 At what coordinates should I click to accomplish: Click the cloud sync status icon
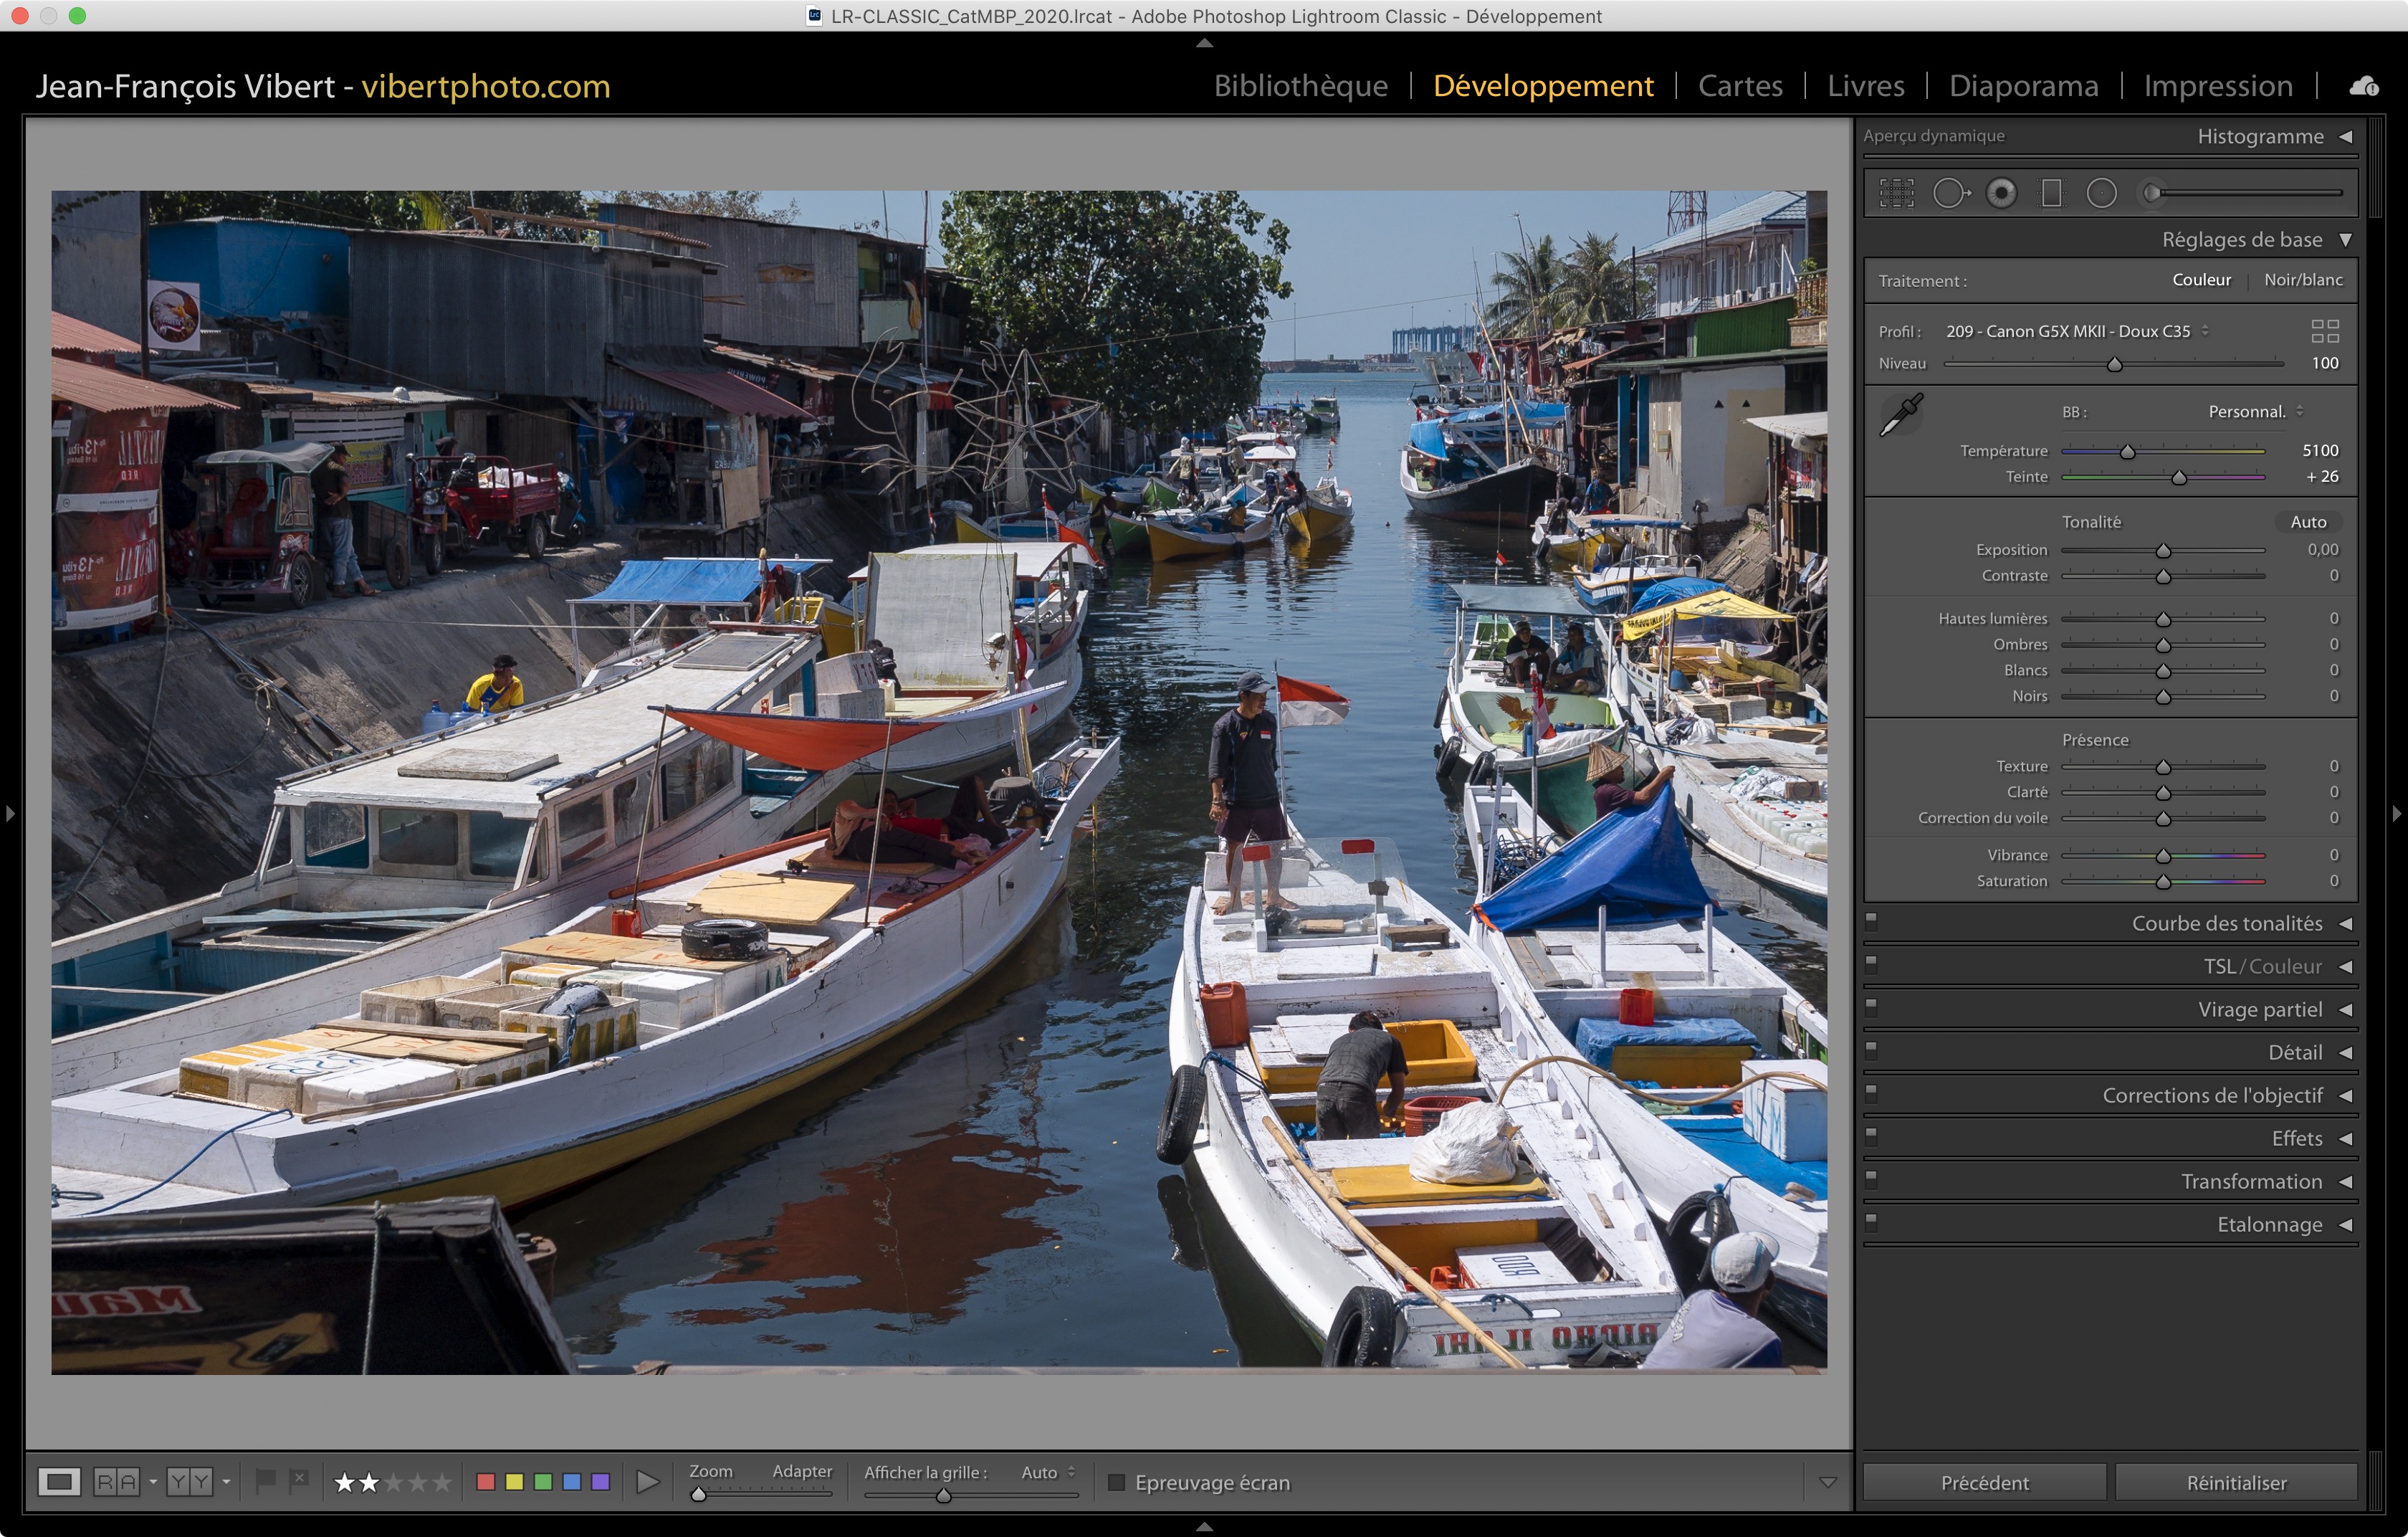[2364, 87]
